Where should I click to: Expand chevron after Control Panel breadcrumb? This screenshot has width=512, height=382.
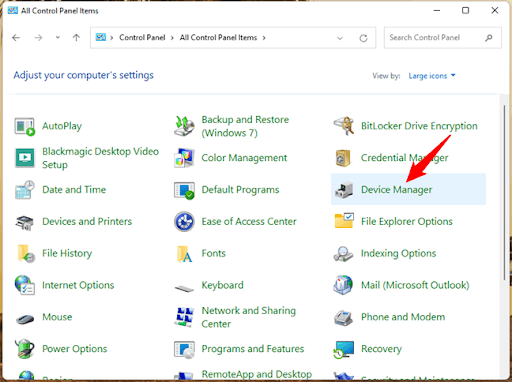pyautogui.click(x=172, y=38)
